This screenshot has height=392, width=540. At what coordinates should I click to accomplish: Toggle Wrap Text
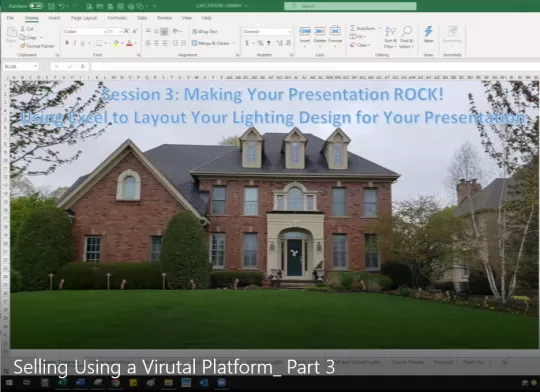(205, 31)
